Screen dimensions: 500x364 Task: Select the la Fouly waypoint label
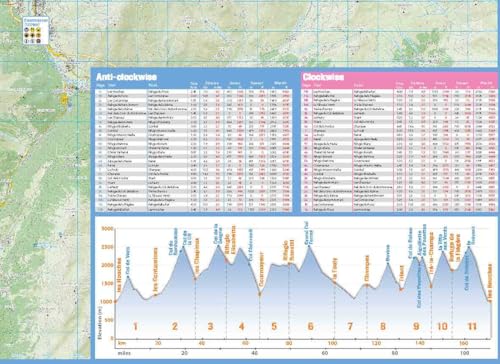pos(335,268)
